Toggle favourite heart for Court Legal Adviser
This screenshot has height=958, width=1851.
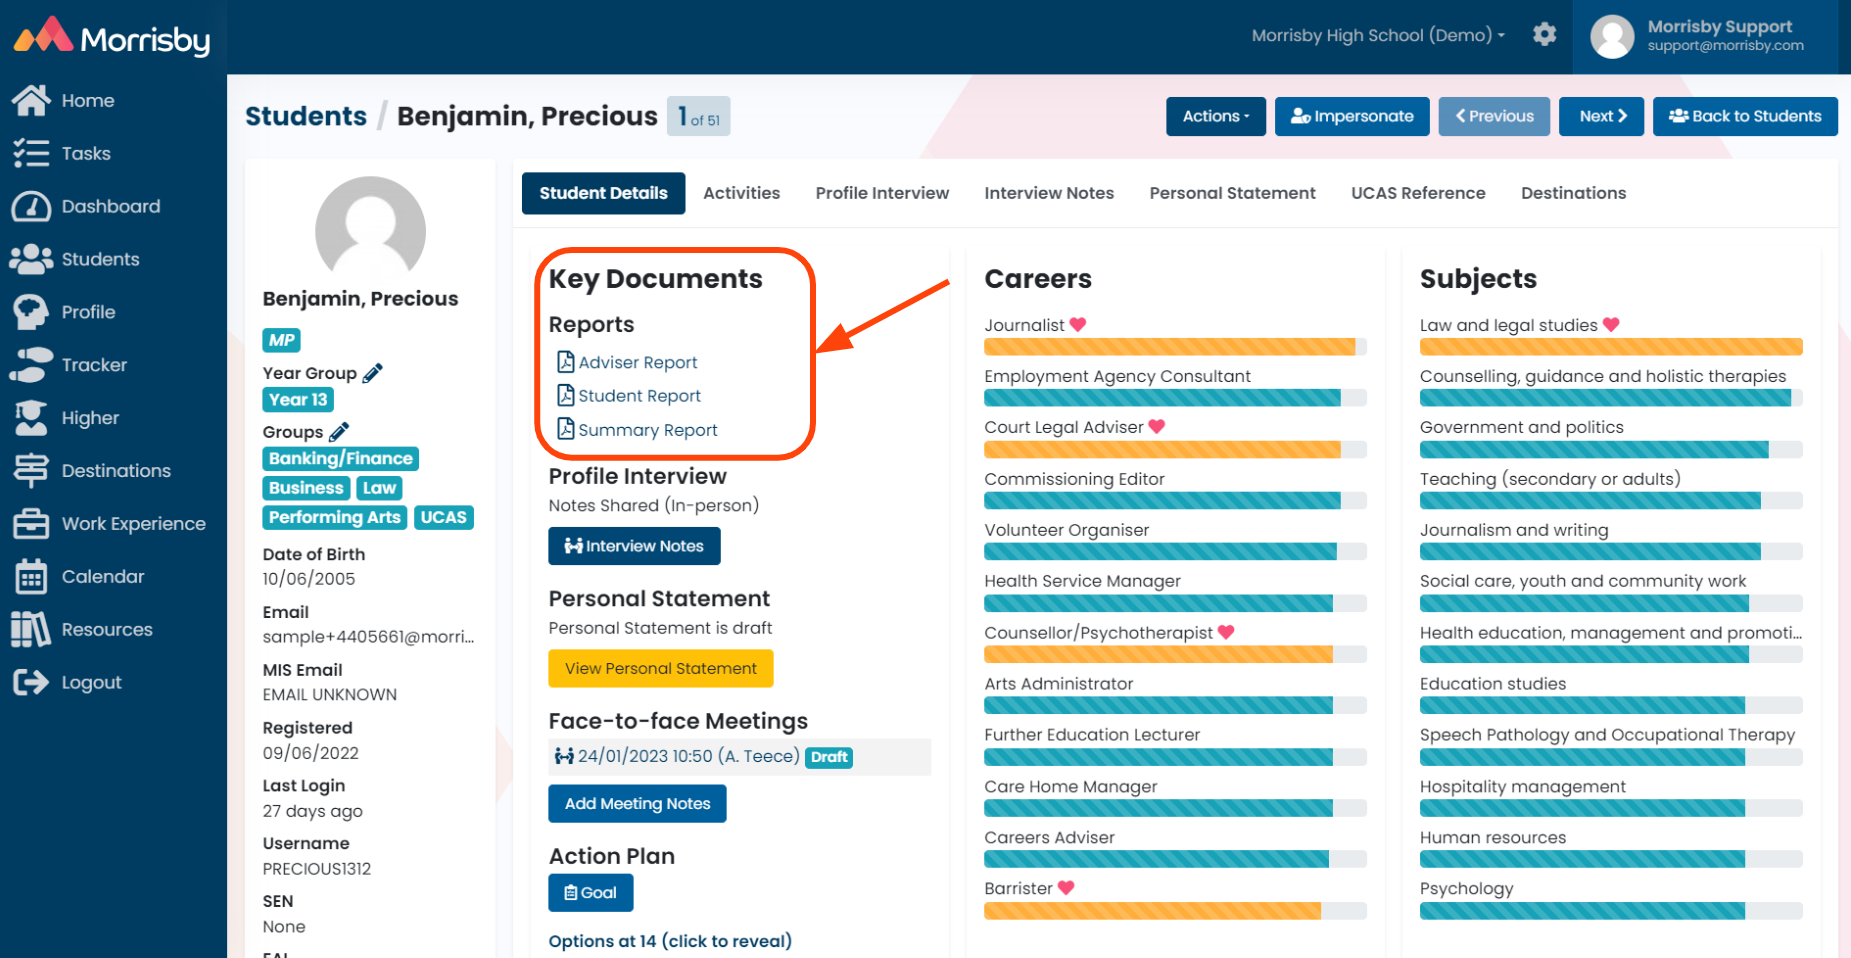click(x=1157, y=426)
